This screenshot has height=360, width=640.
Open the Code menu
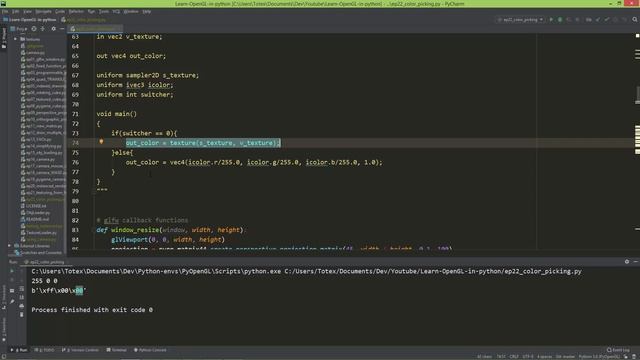point(60,11)
